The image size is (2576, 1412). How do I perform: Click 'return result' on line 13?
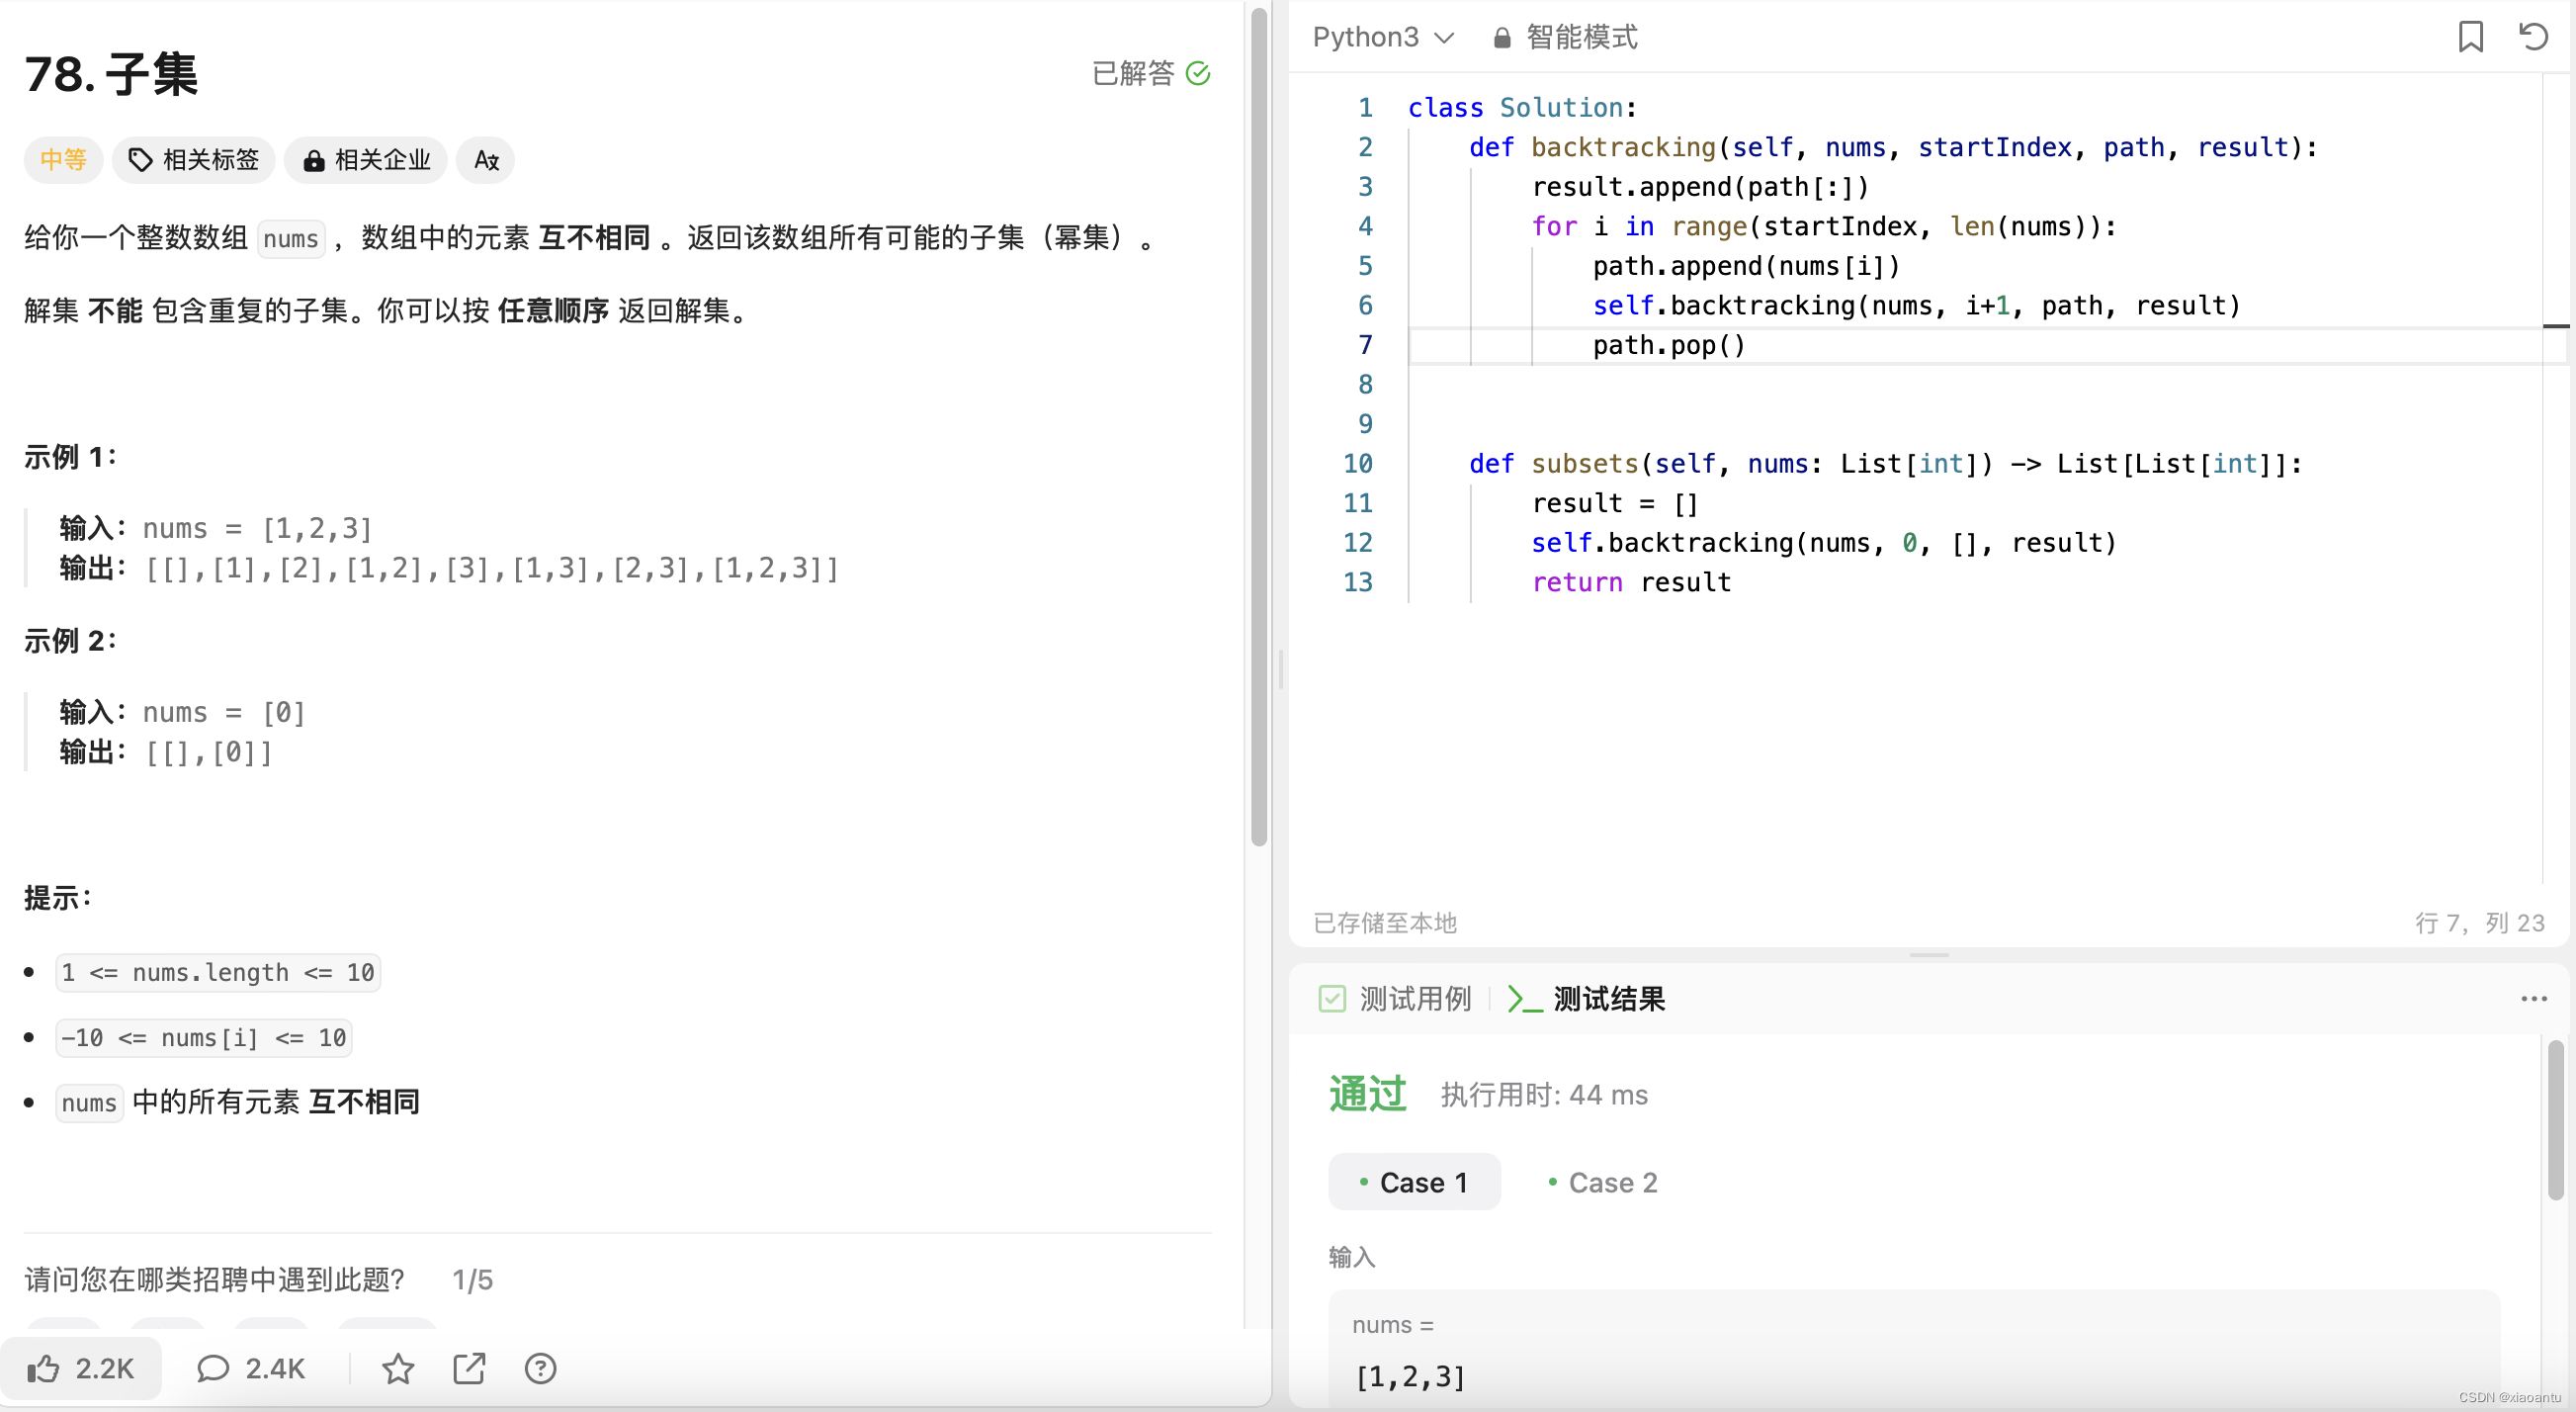[x=1631, y=582]
